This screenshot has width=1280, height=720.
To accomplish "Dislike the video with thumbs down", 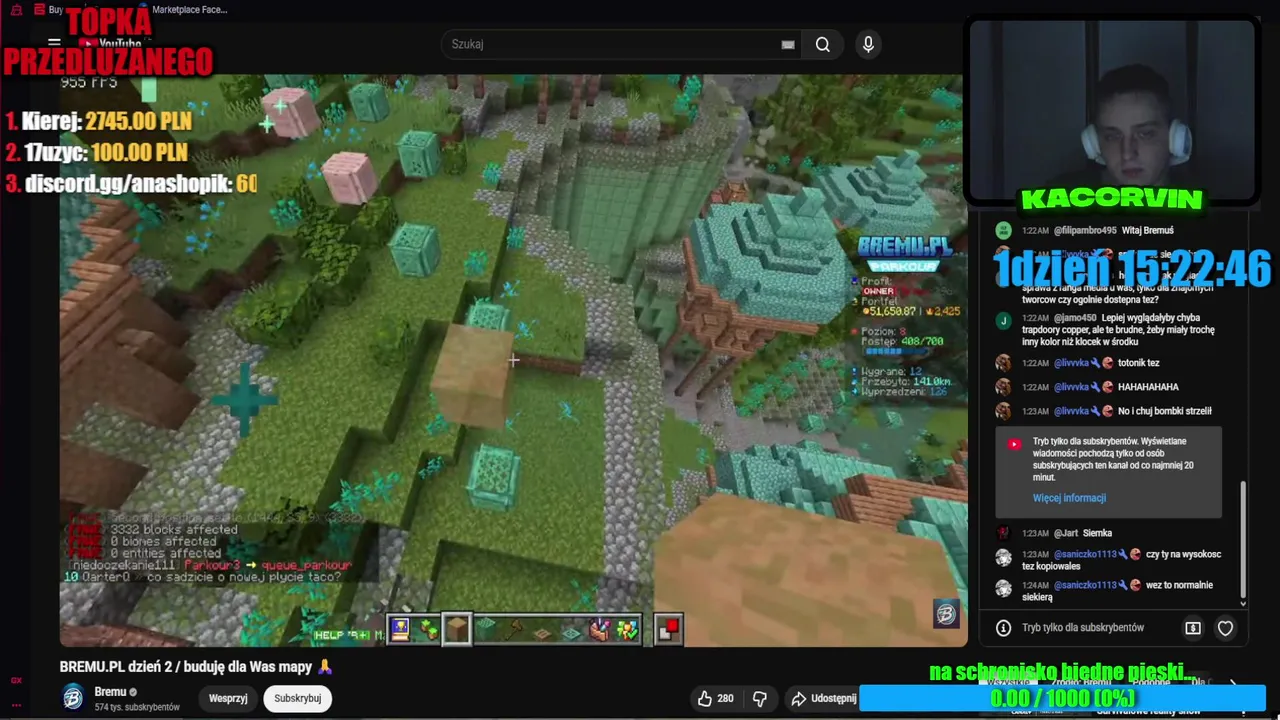I will click(760, 698).
